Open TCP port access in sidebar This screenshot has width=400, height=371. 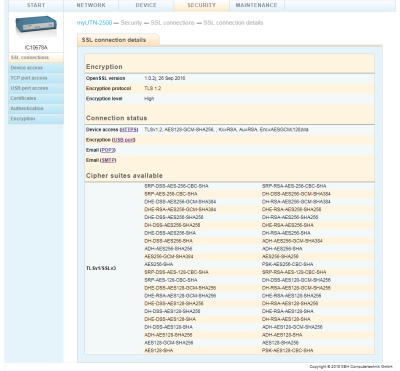click(x=36, y=78)
